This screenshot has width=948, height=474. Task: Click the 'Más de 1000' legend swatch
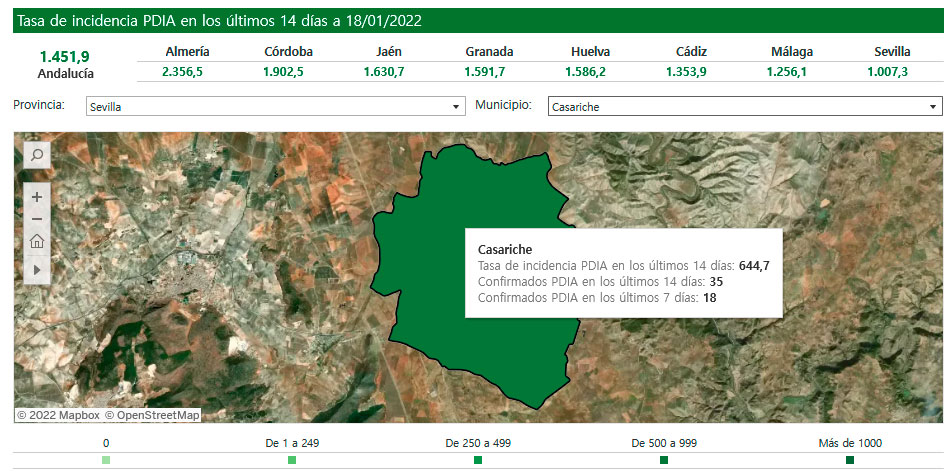pos(850,460)
